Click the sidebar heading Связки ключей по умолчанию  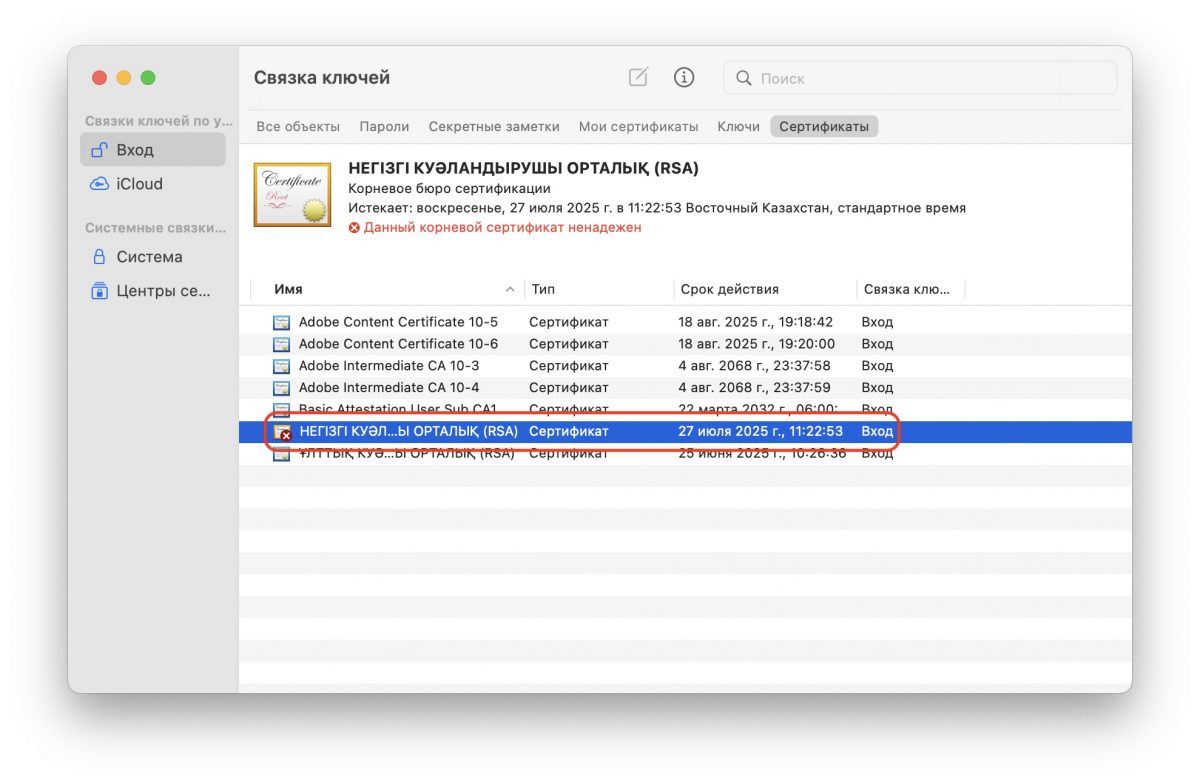(159, 121)
